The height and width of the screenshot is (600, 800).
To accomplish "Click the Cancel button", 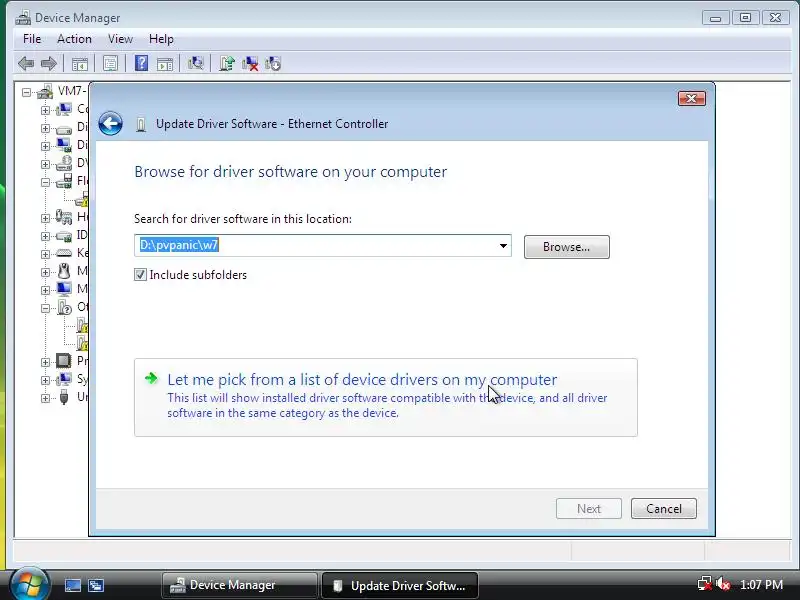I will (x=663, y=509).
